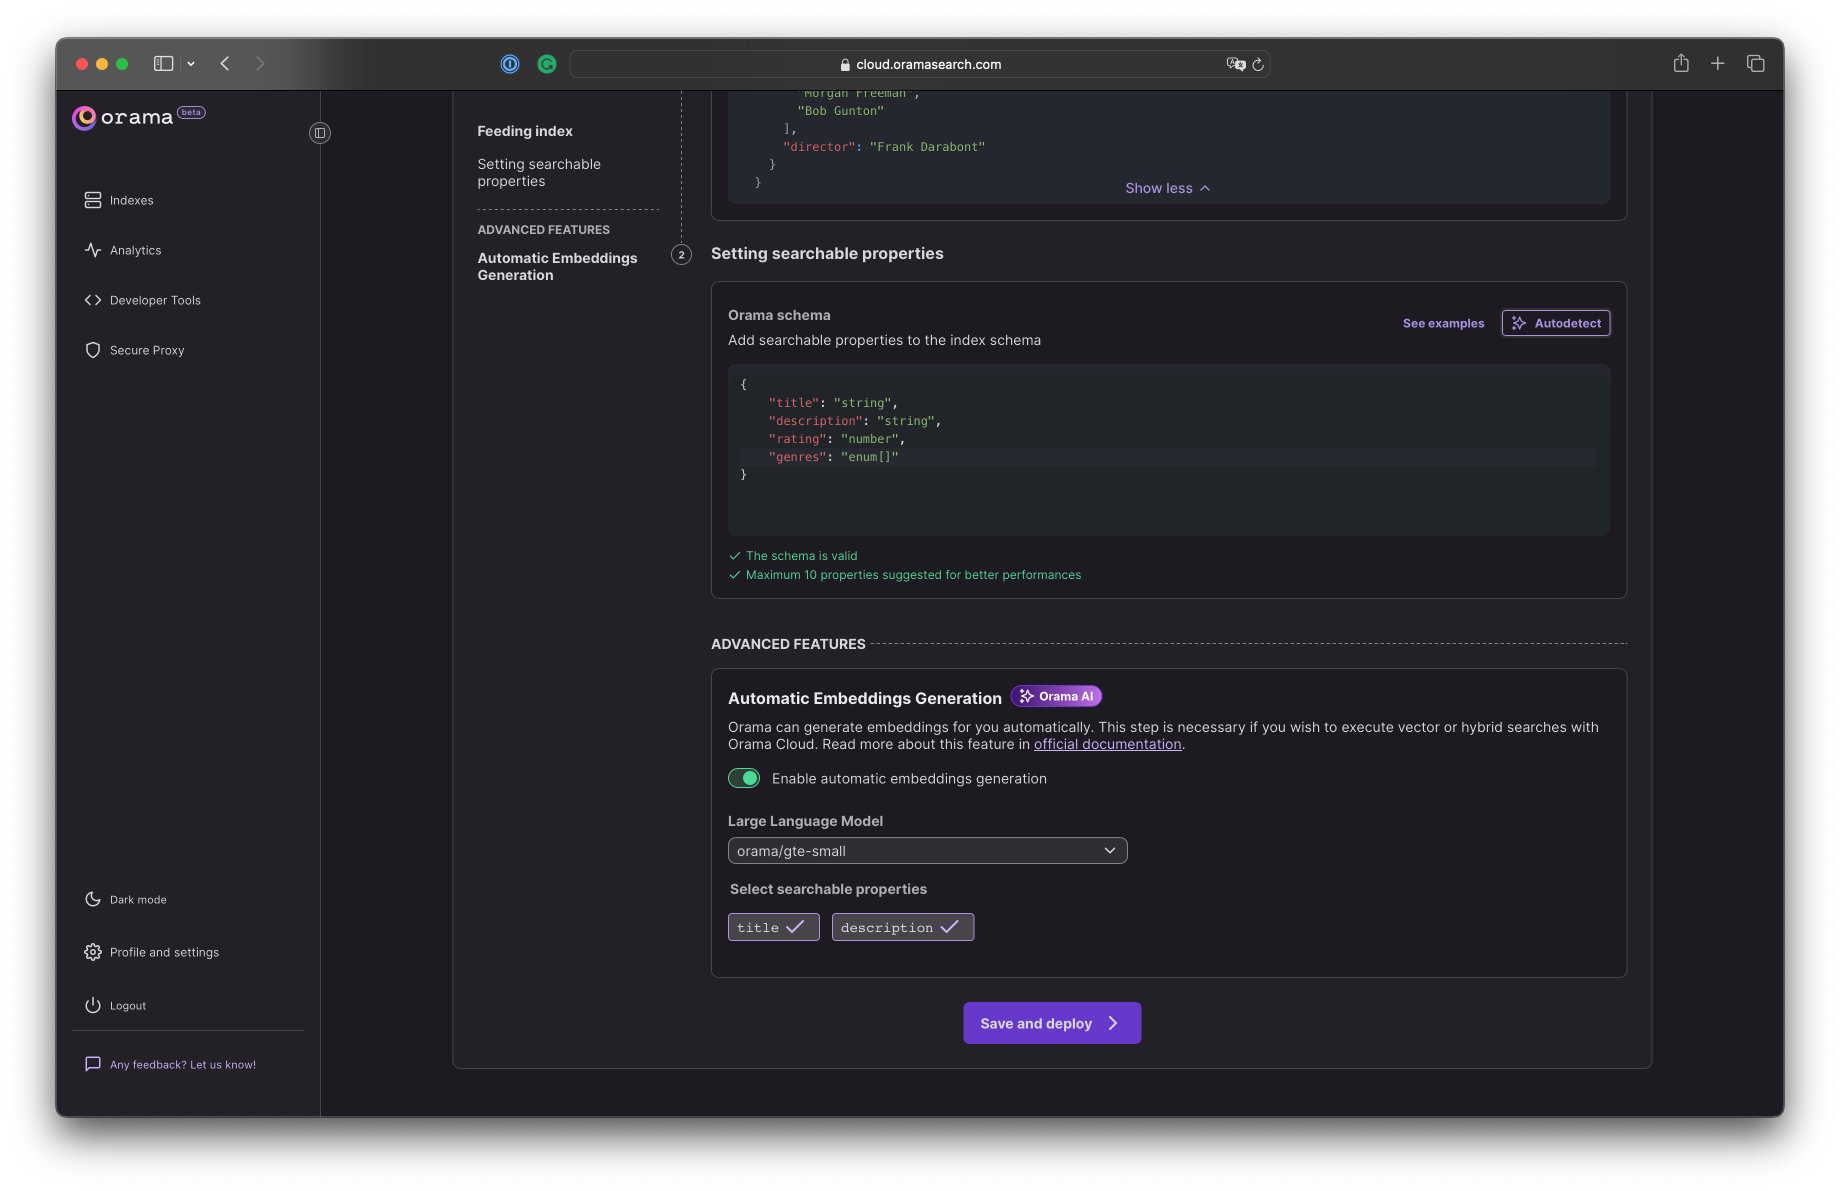Click the Orama logo
The height and width of the screenshot is (1191, 1840).
click(x=123, y=117)
